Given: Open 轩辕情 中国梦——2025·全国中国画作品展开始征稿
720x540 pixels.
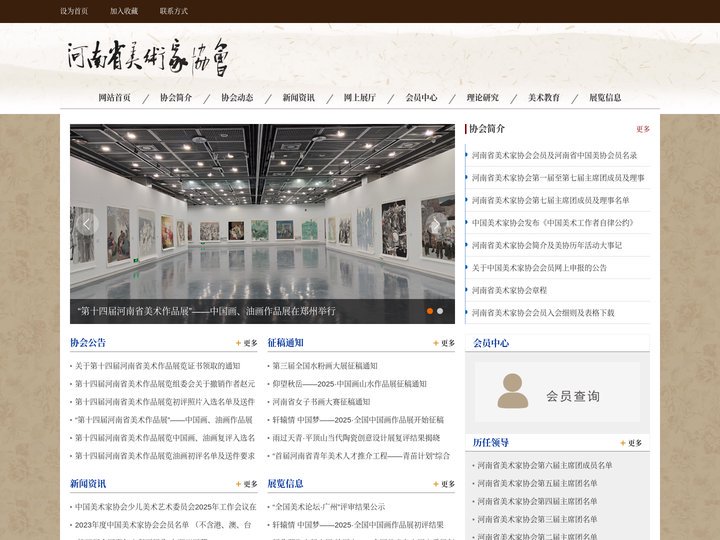Looking at the screenshot, I should [358, 420].
